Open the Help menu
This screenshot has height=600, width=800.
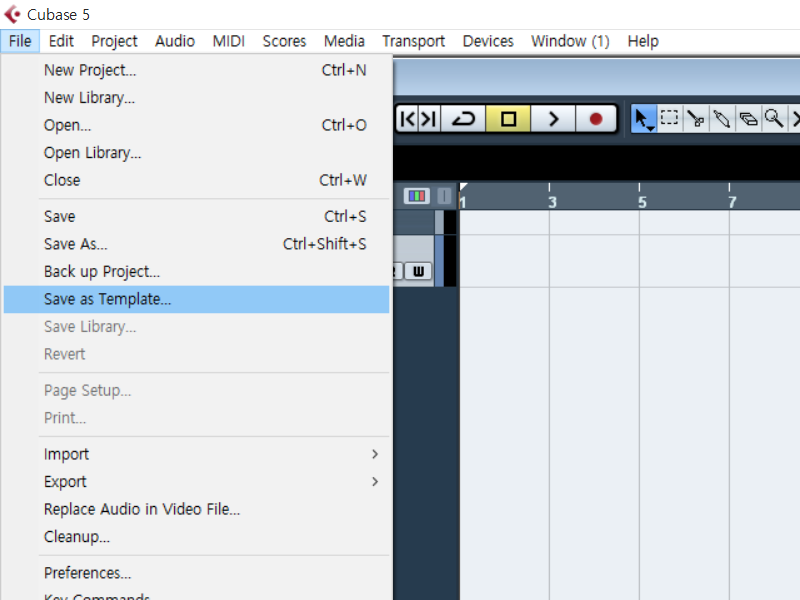643,41
